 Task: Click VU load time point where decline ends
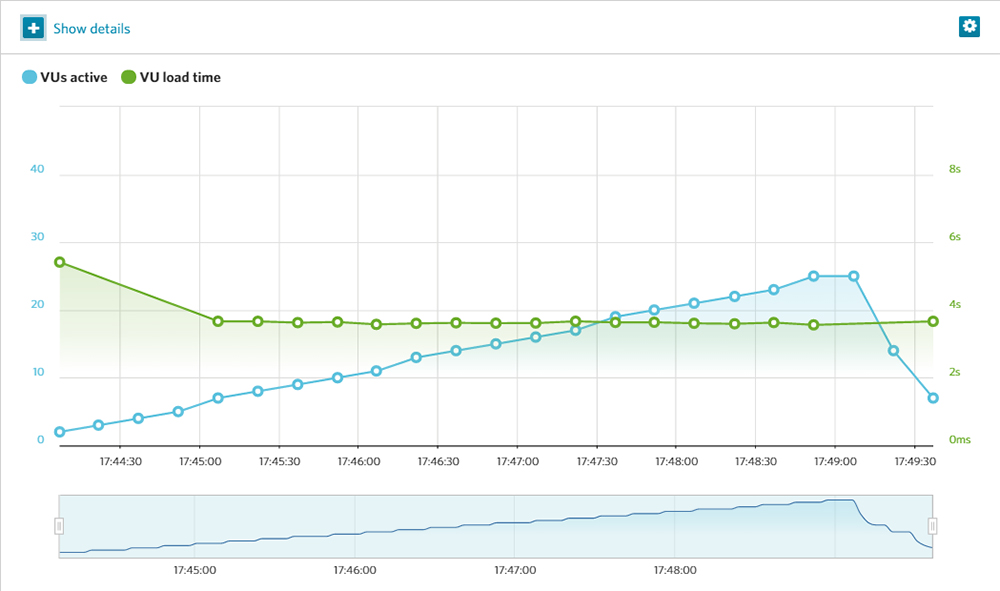(x=218, y=321)
